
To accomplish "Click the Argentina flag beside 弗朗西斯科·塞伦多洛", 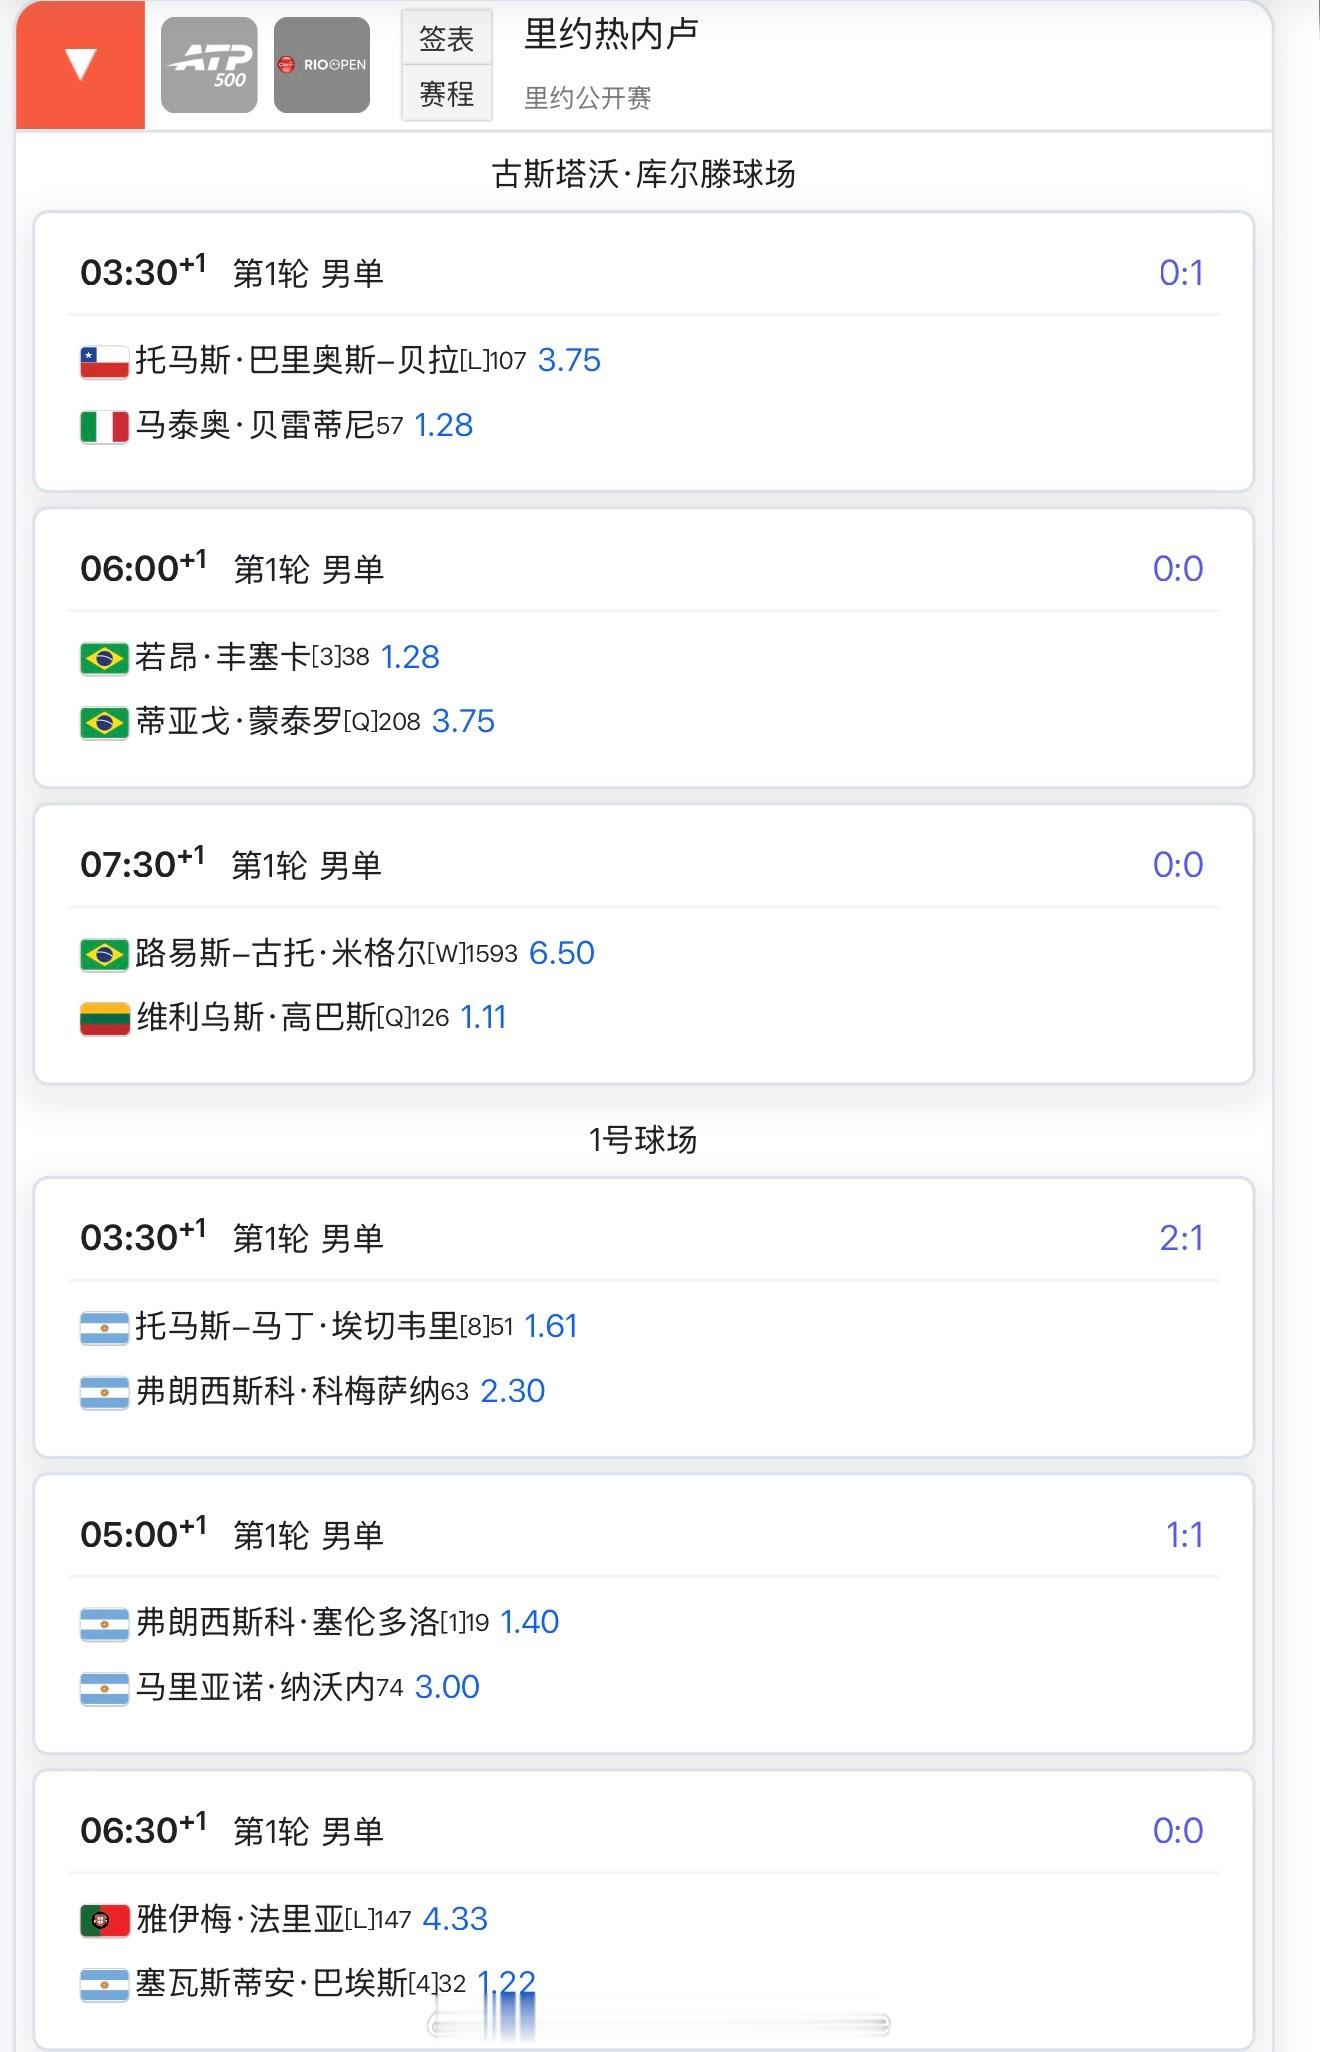I will click(x=104, y=1623).
